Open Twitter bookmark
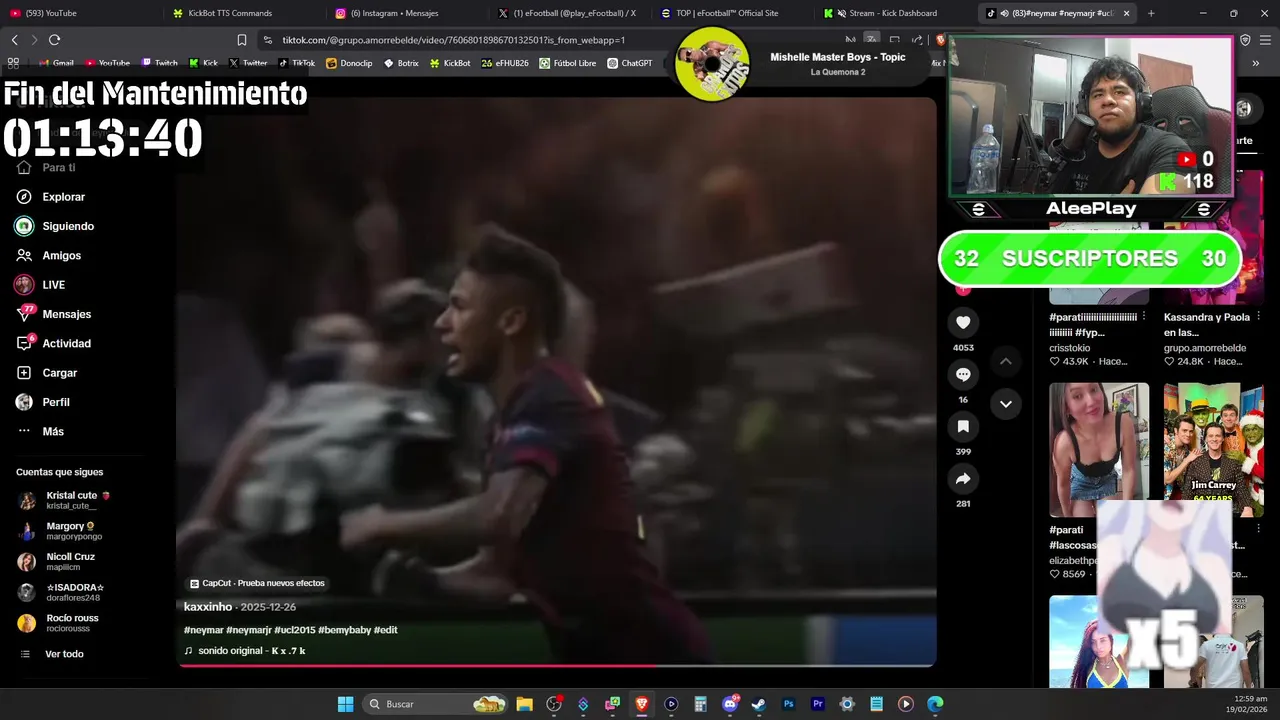Viewport: 1280px width, 720px height. tap(248, 63)
